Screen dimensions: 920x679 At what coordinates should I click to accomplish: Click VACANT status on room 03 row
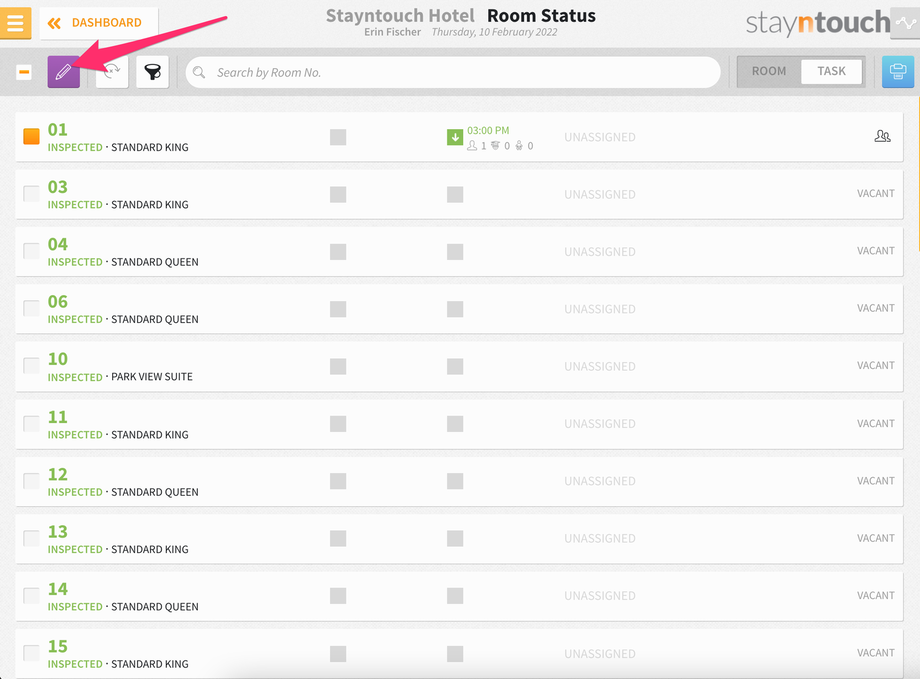point(875,193)
